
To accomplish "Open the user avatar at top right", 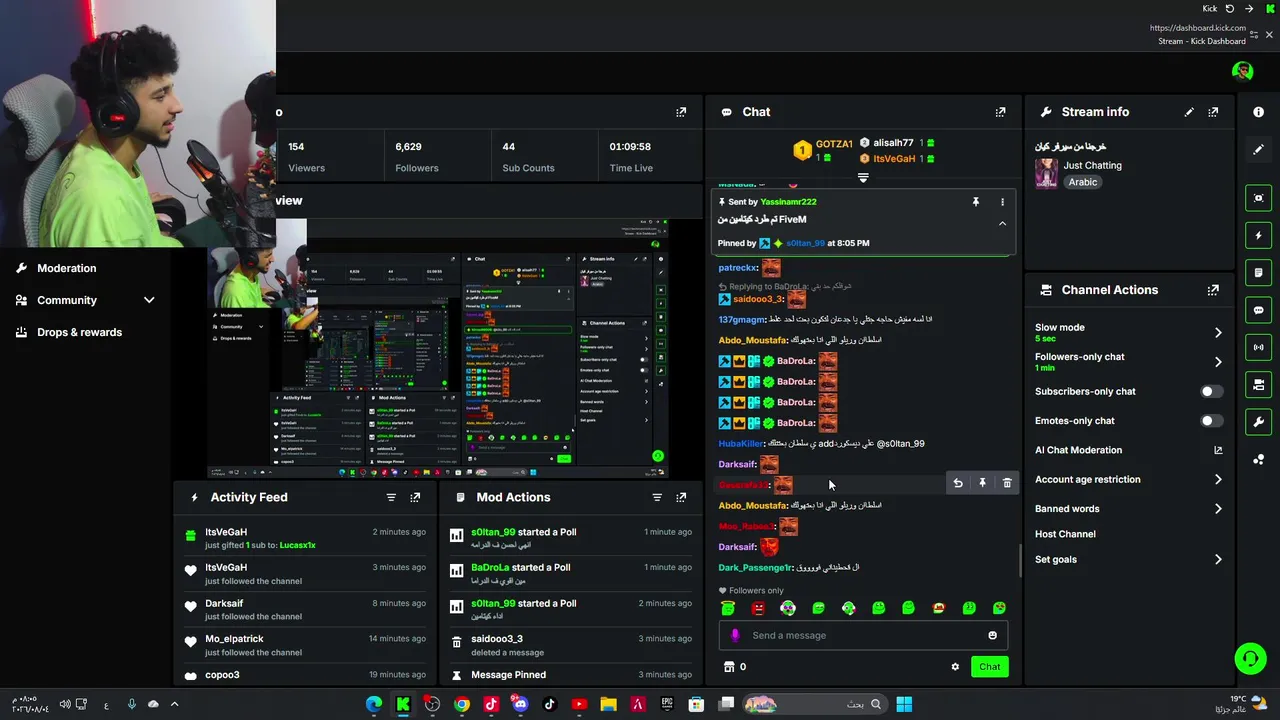I will pyautogui.click(x=1243, y=71).
